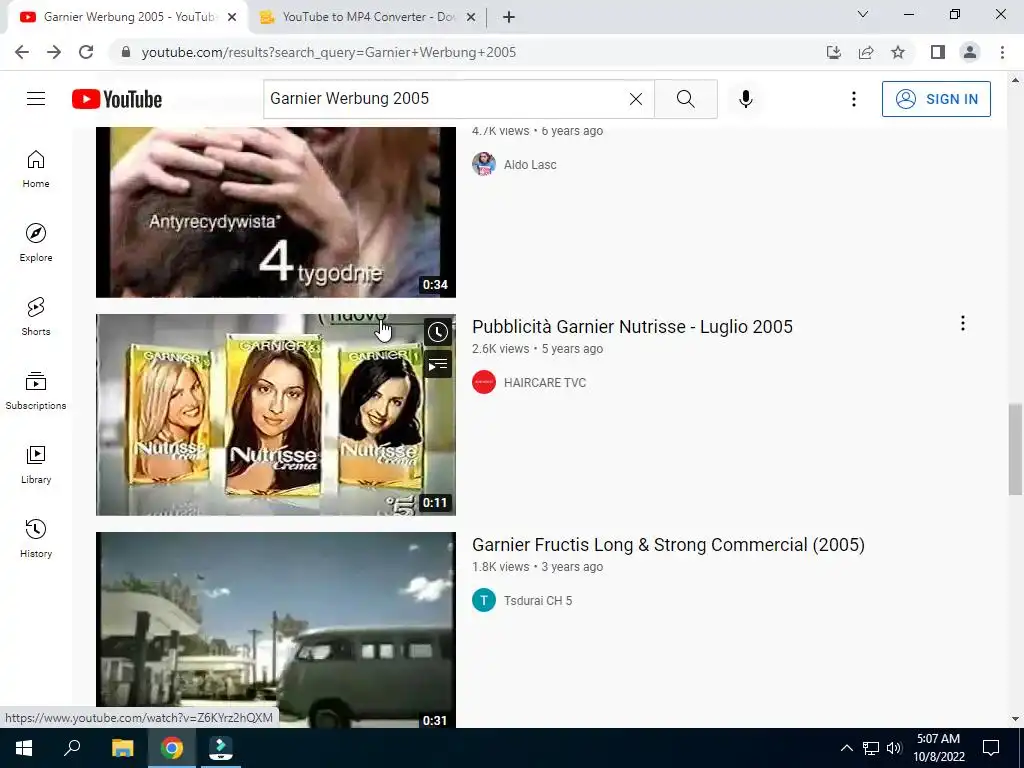The width and height of the screenshot is (1024, 768).
Task: Click the install app icon in address bar
Action: [833, 52]
